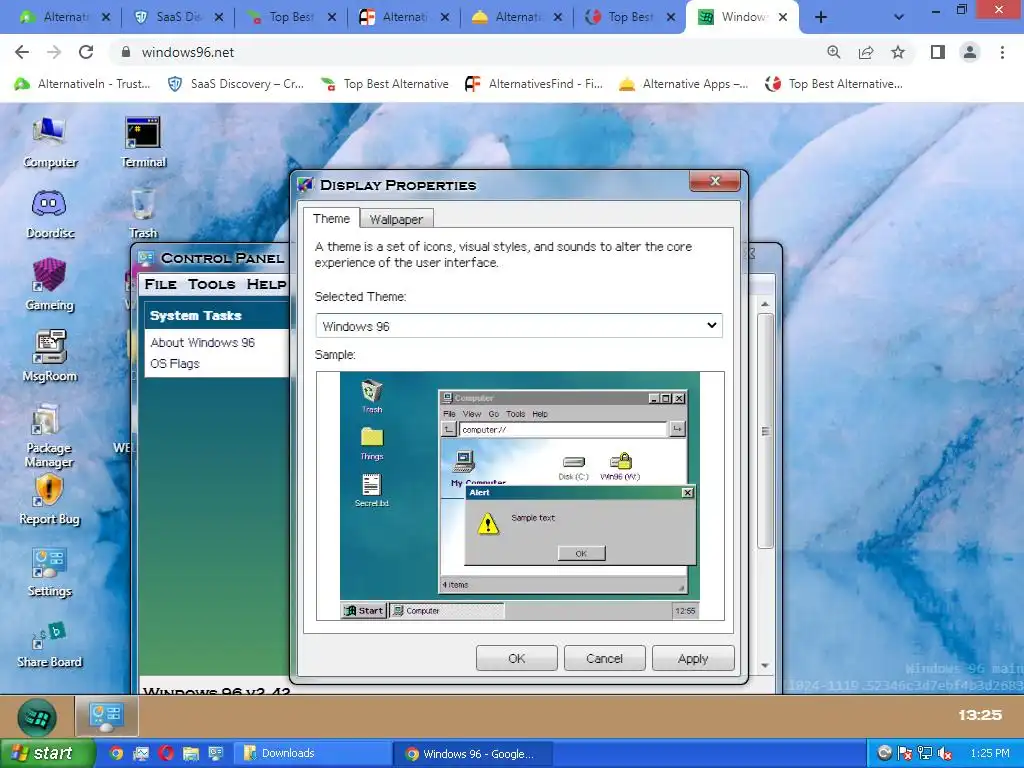Click the Windows 96 - Google taskbar button
The image size is (1024, 768).
tap(475, 753)
